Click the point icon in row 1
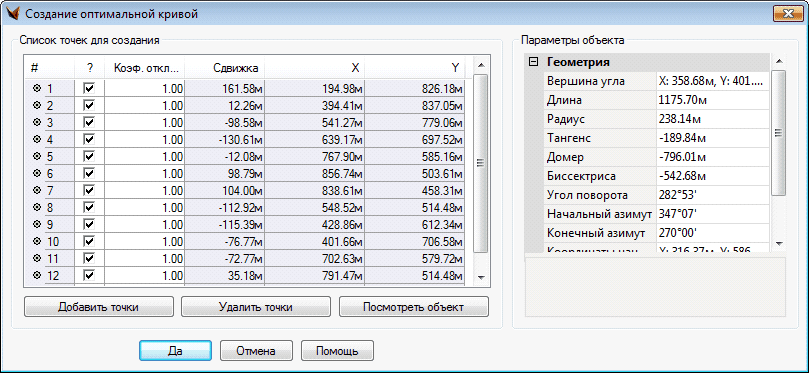The width and height of the screenshot is (809, 373). tap(37, 88)
